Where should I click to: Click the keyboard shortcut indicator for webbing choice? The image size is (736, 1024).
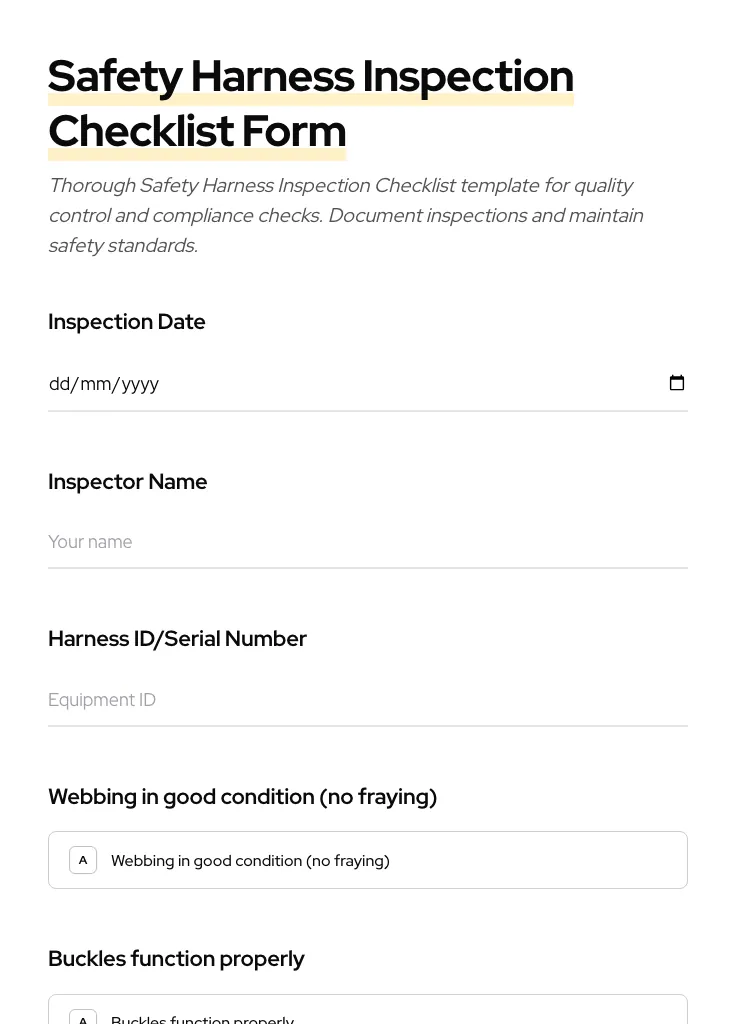click(83, 860)
